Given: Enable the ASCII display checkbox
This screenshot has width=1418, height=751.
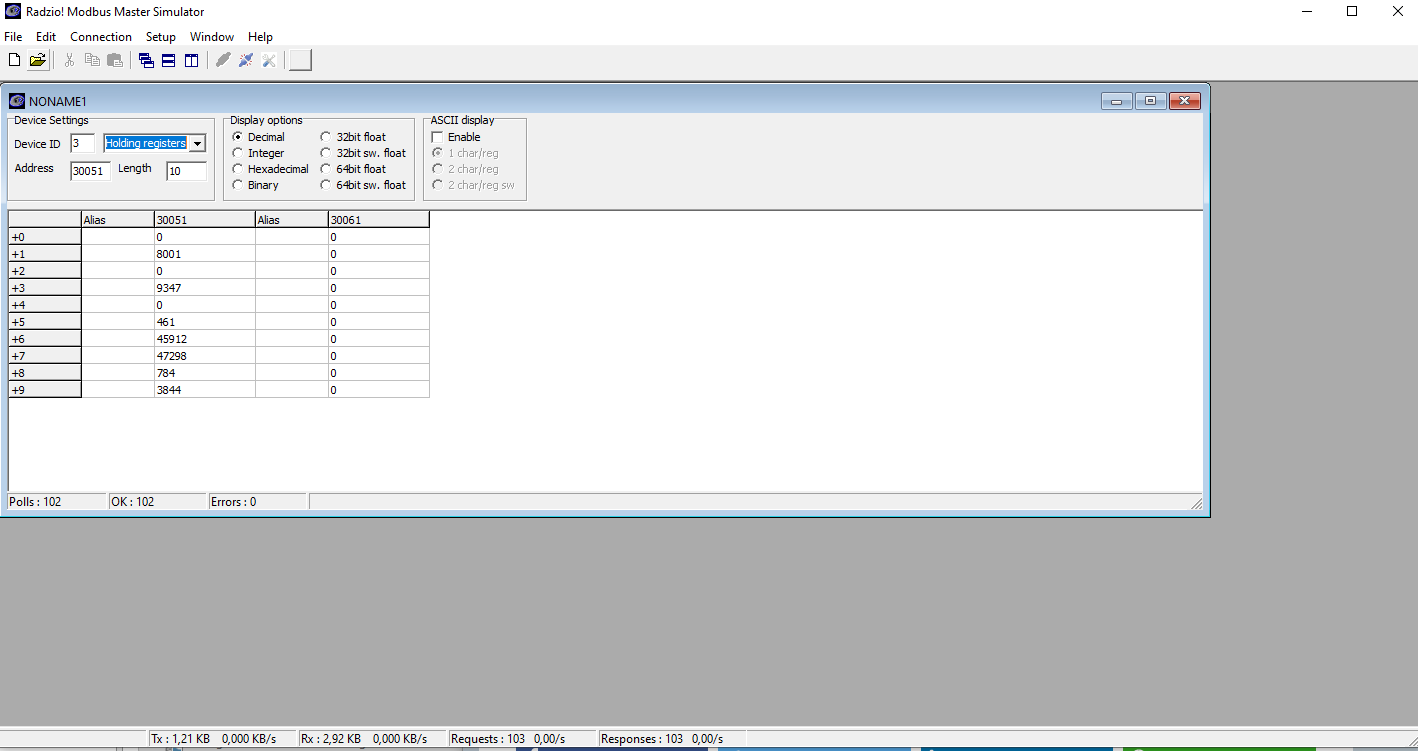Looking at the screenshot, I should (x=437, y=137).
